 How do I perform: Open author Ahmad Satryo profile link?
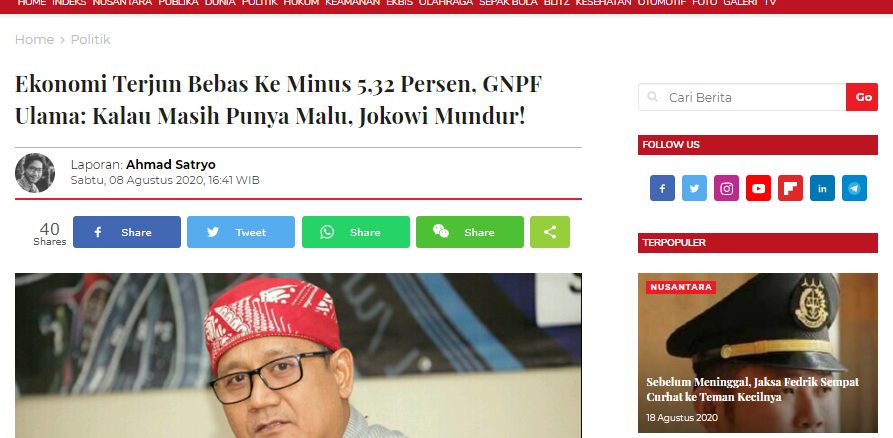point(170,165)
